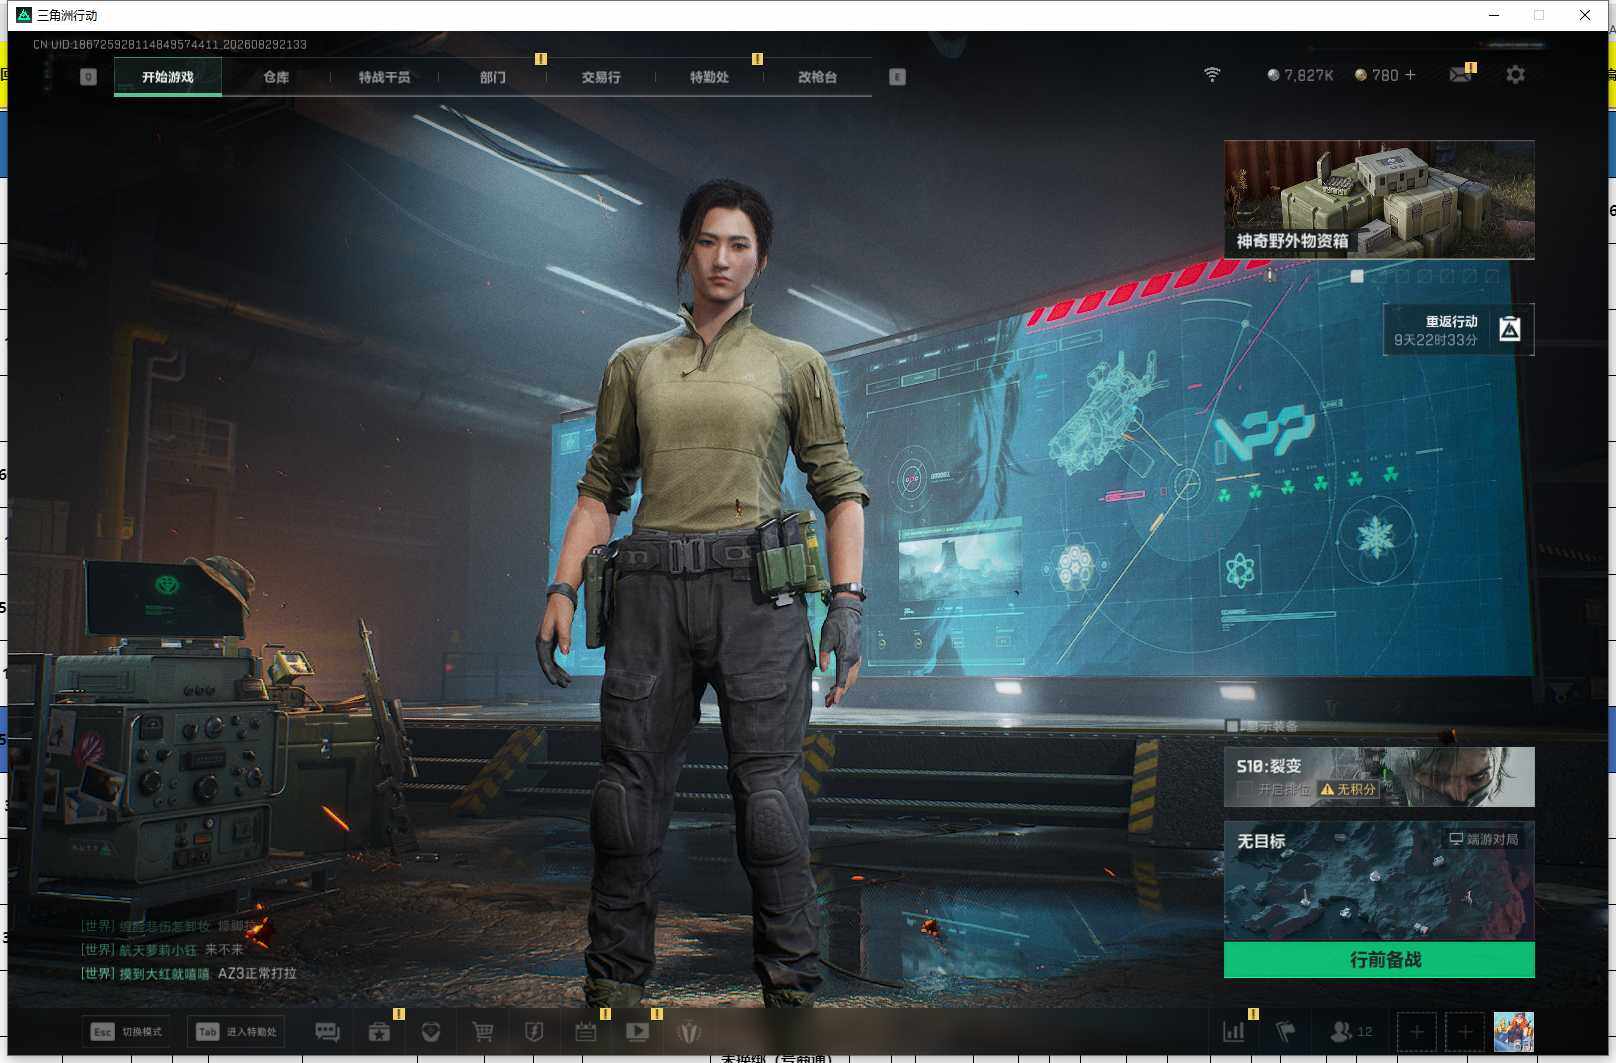Open the bar chart statistics icon
This screenshot has width=1616, height=1063.
pos(1234,1032)
